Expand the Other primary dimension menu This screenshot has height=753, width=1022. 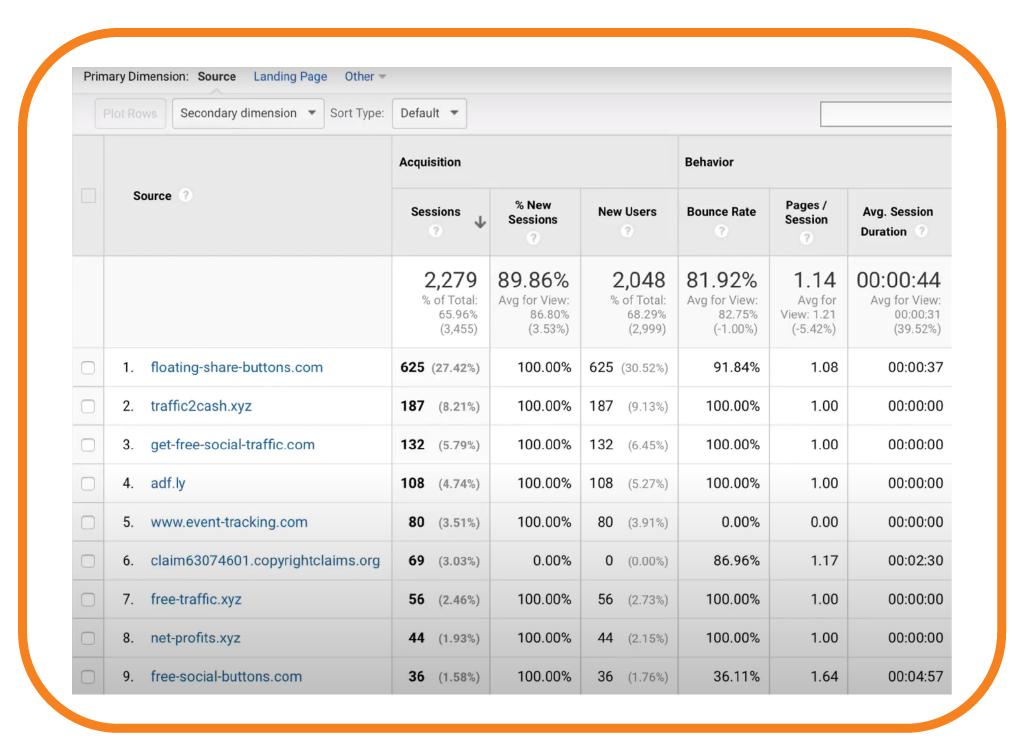[365, 76]
